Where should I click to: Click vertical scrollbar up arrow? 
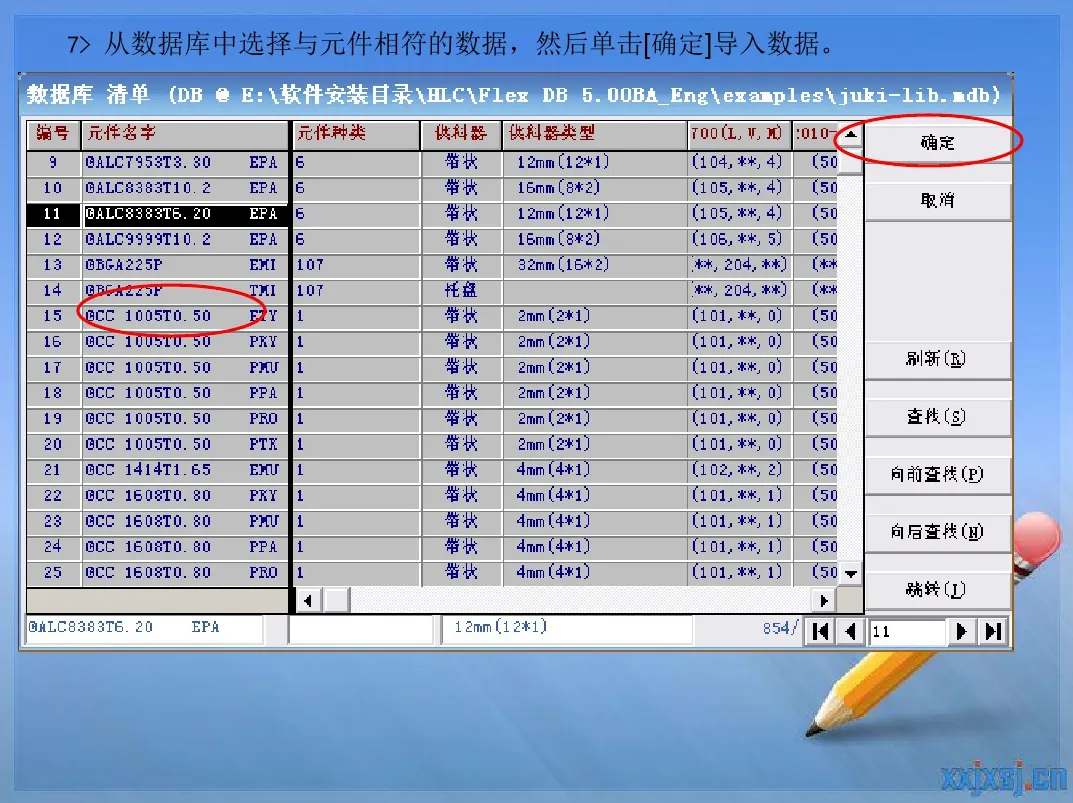pos(851,133)
